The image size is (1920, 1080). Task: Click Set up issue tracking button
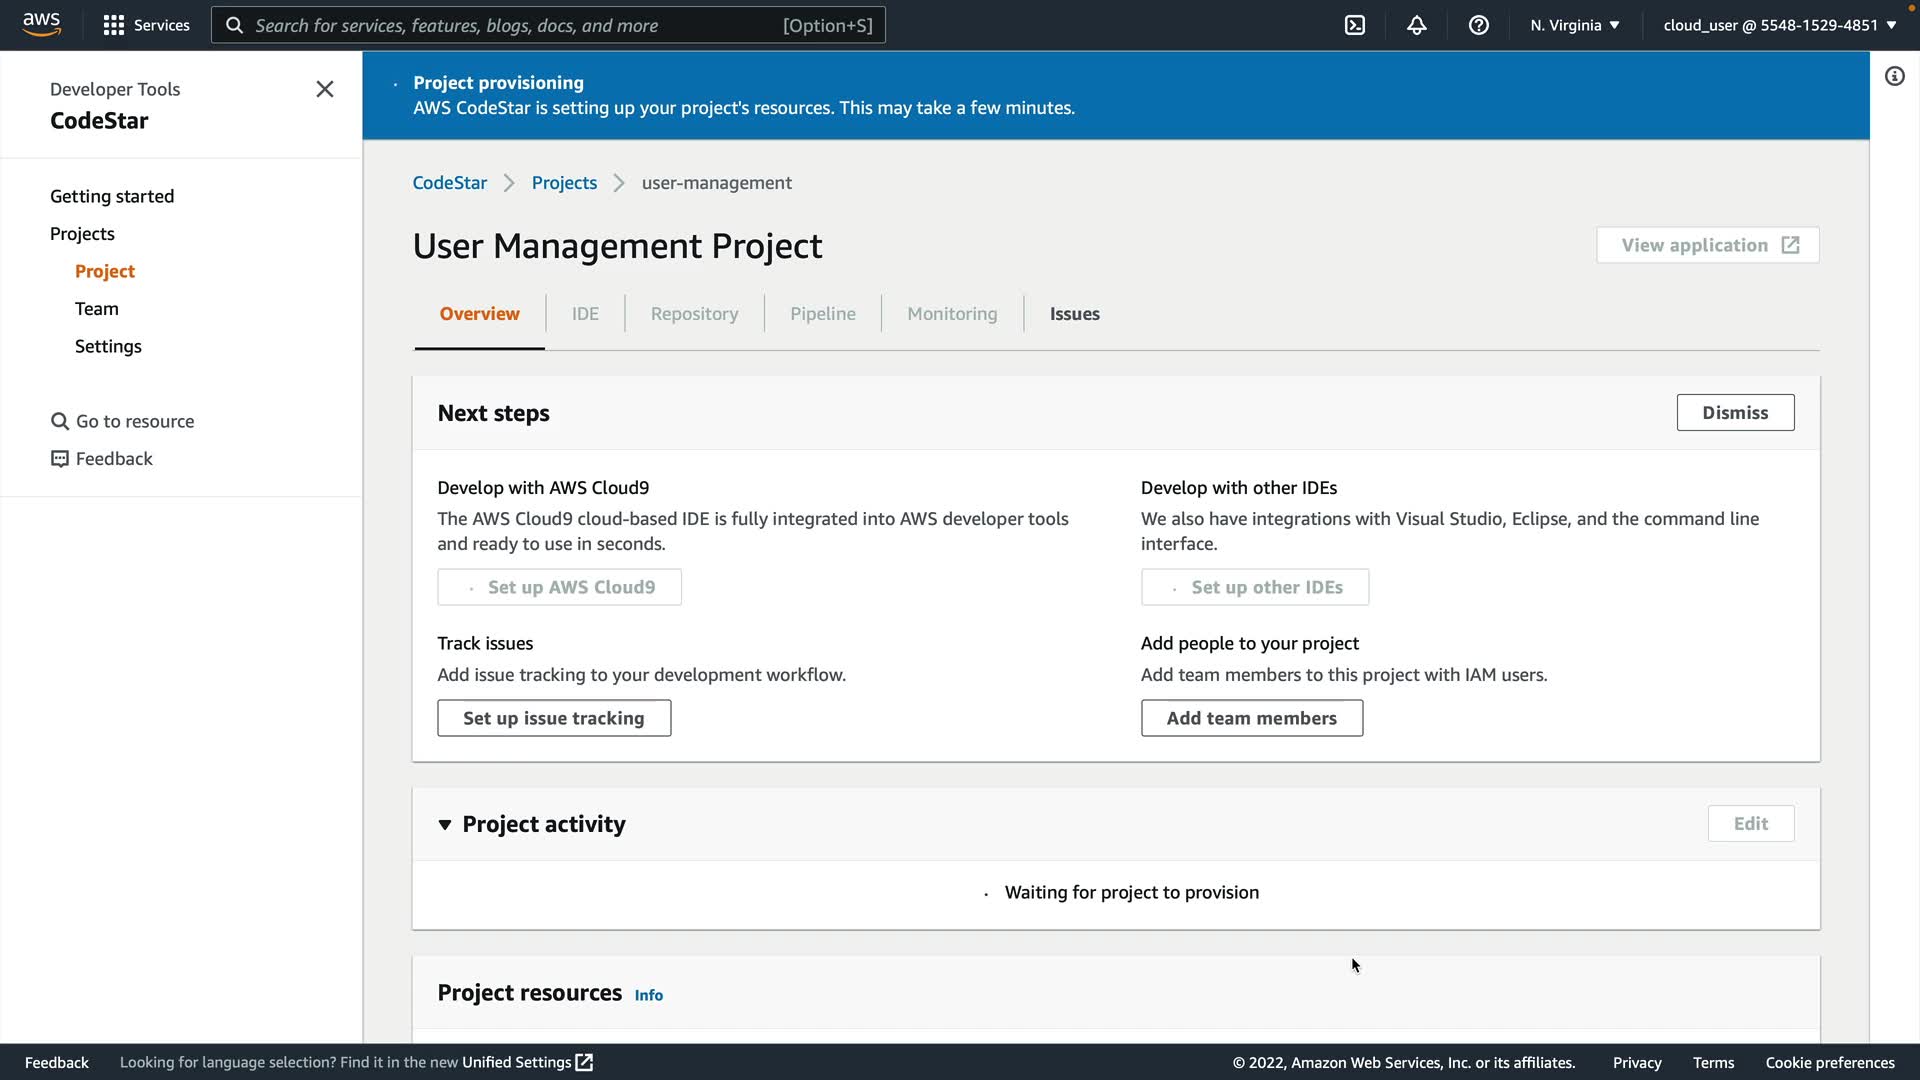pos(554,718)
